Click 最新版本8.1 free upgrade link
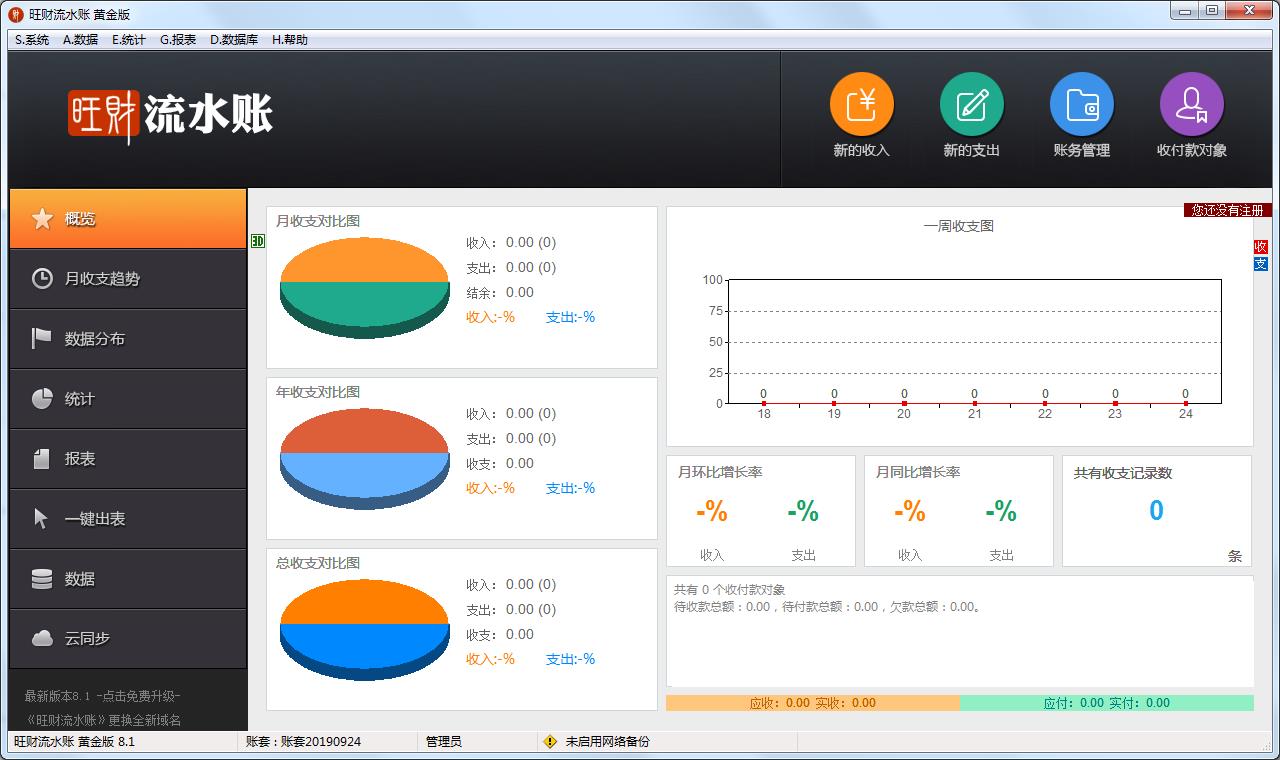 point(103,696)
